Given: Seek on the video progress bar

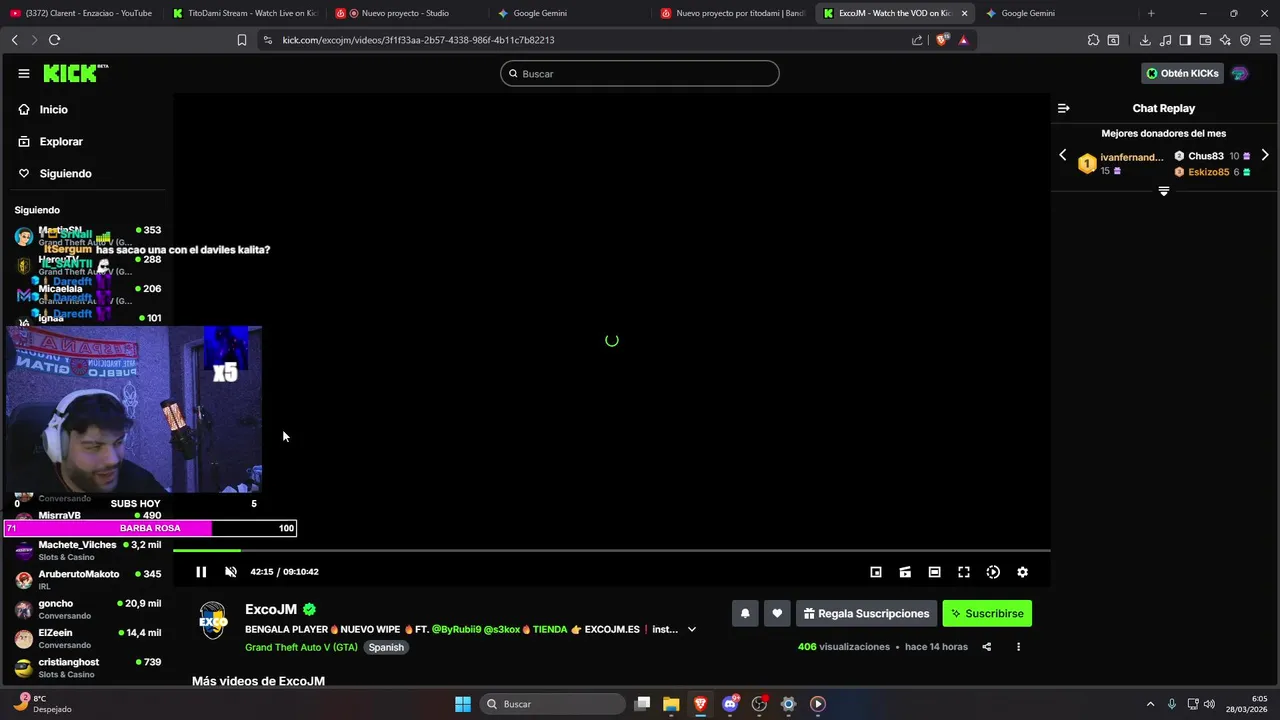Looking at the screenshot, I should pyautogui.click(x=611, y=550).
